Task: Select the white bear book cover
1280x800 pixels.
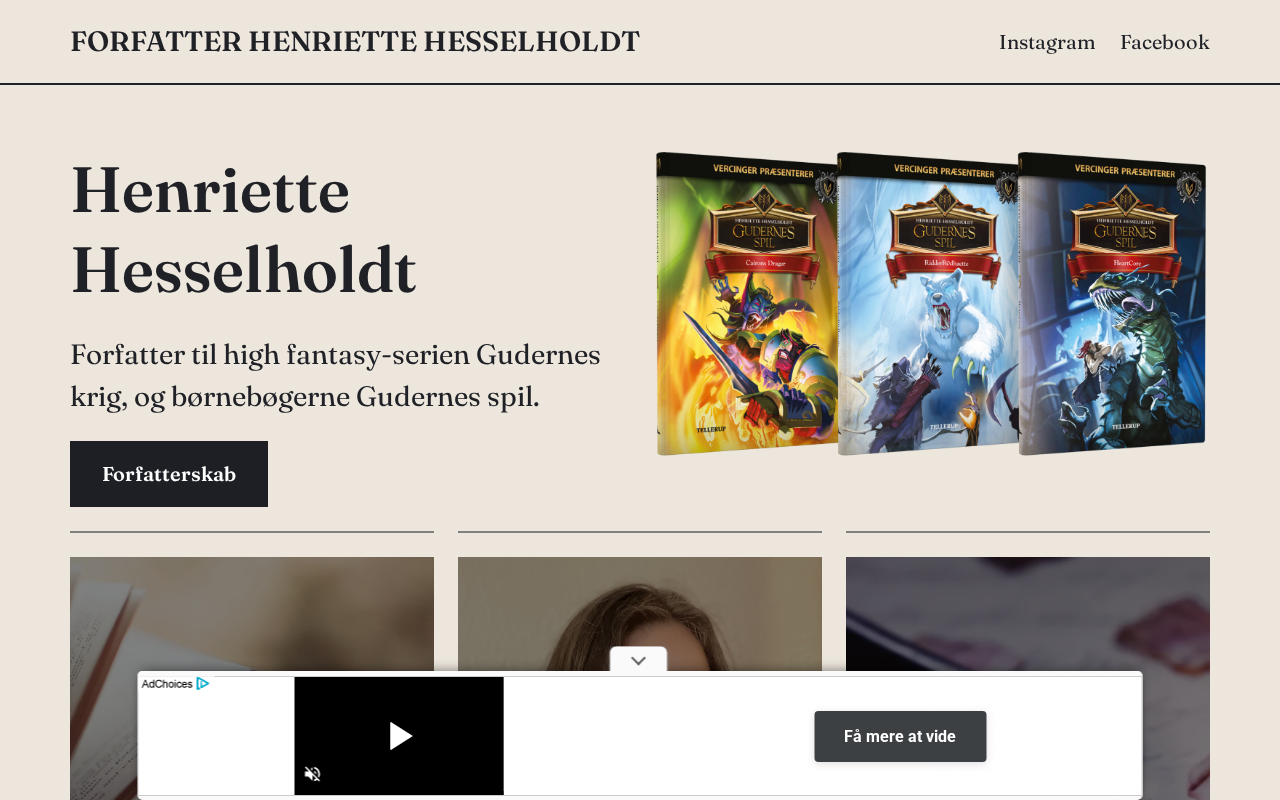Action: click(927, 304)
